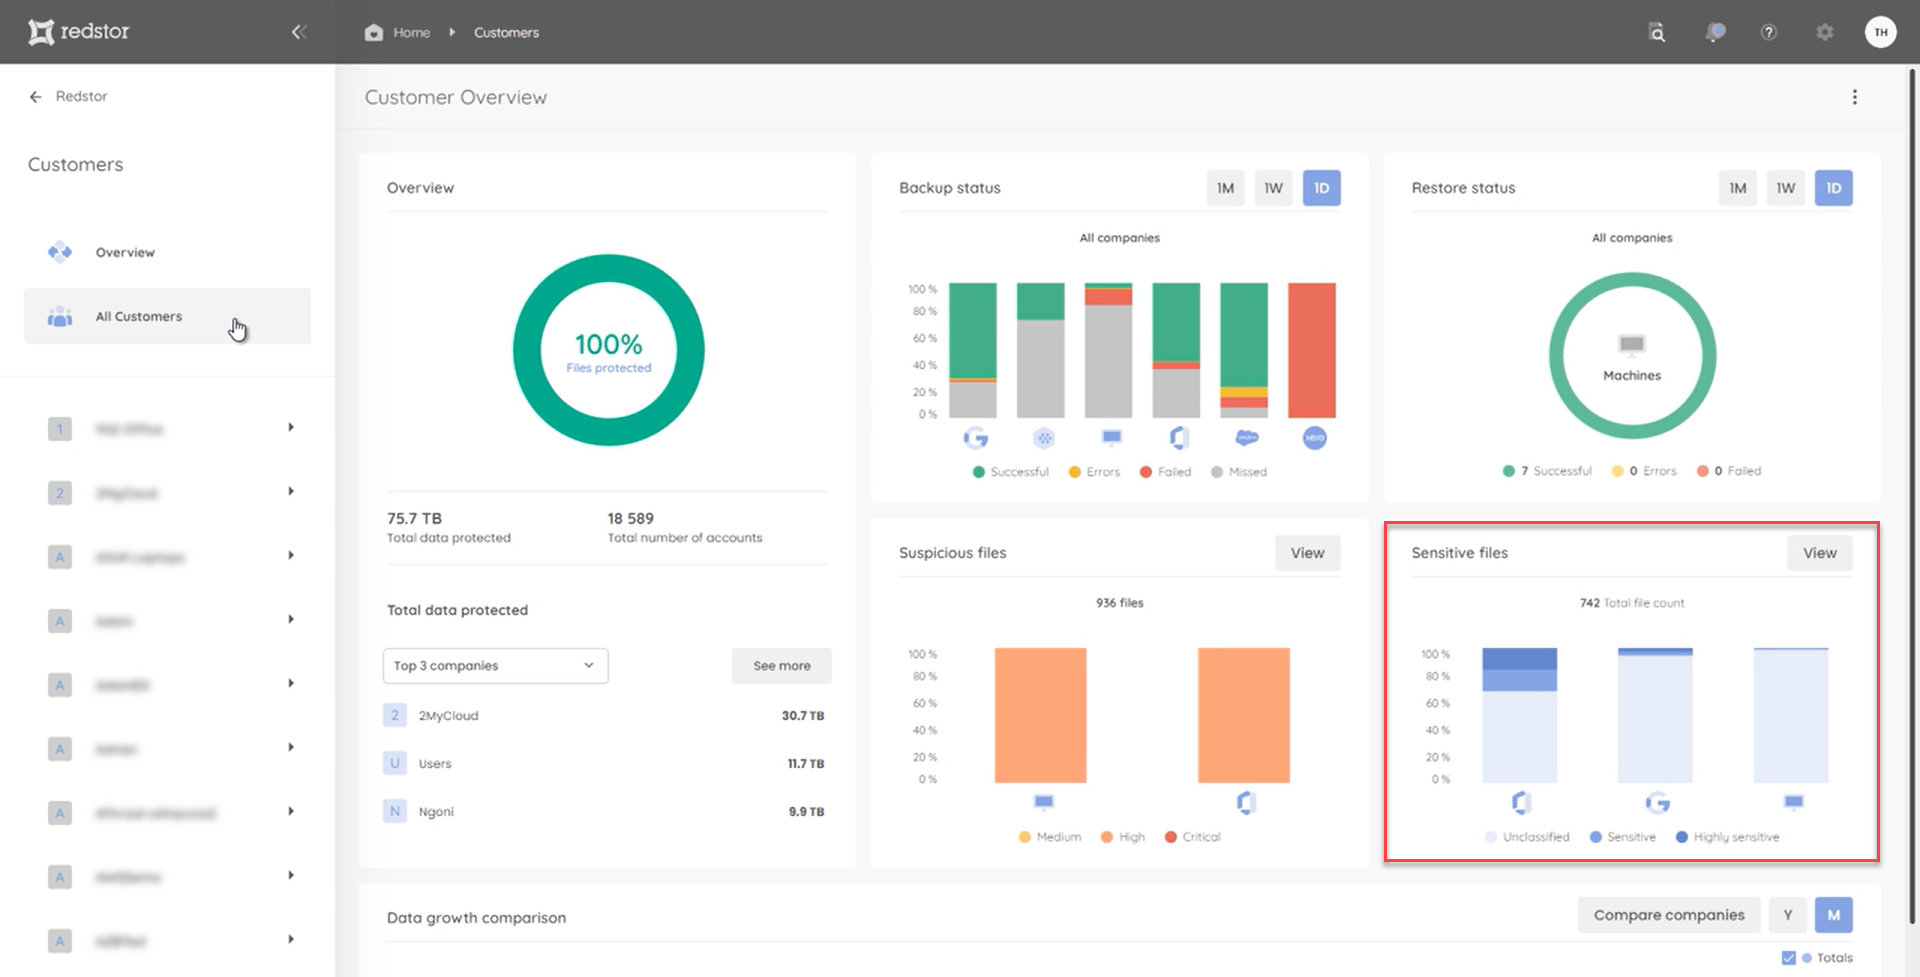
Task: Click Machines icon in Restore status ring
Action: point(1632,345)
